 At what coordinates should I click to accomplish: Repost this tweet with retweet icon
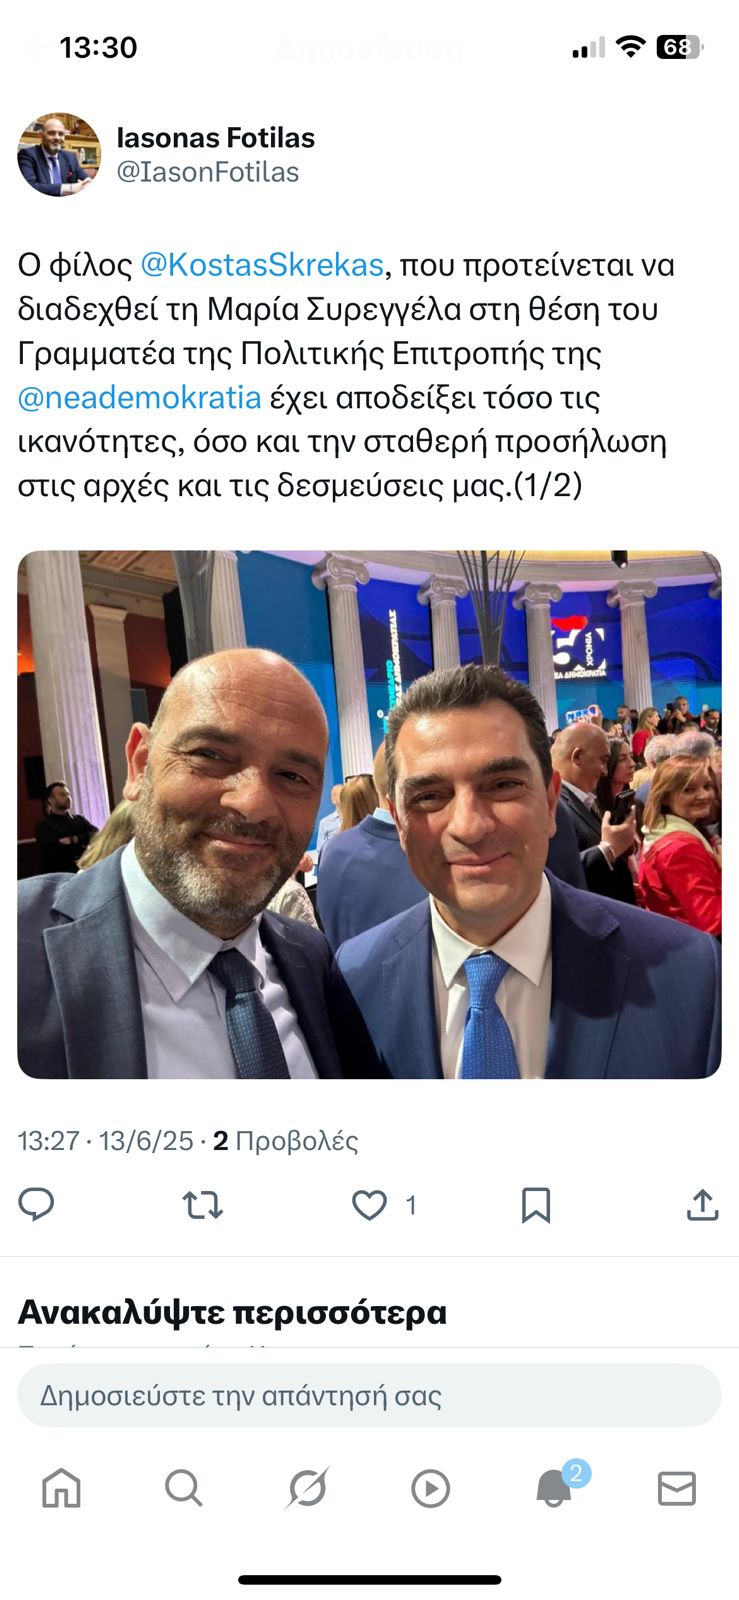tap(203, 1206)
